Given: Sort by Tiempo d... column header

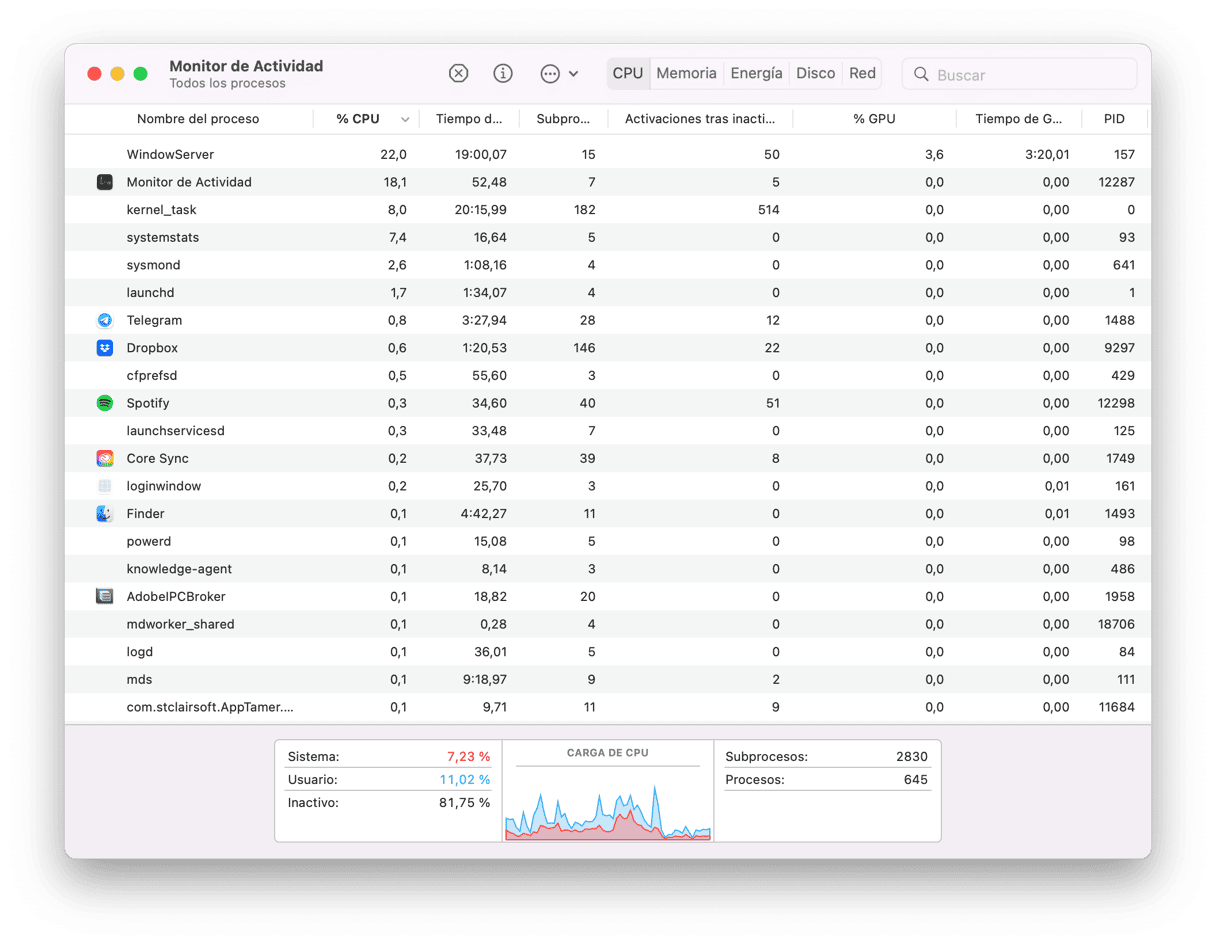Looking at the screenshot, I should [x=469, y=119].
